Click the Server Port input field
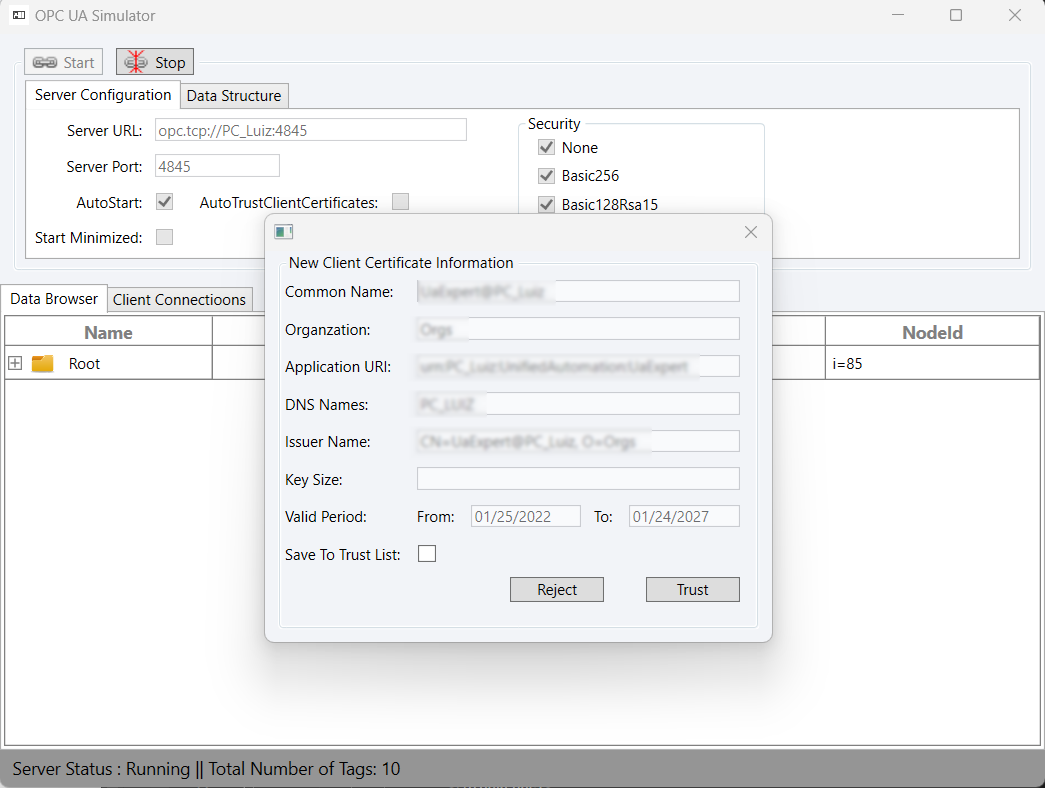The height and width of the screenshot is (788, 1045). [x=217, y=166]
